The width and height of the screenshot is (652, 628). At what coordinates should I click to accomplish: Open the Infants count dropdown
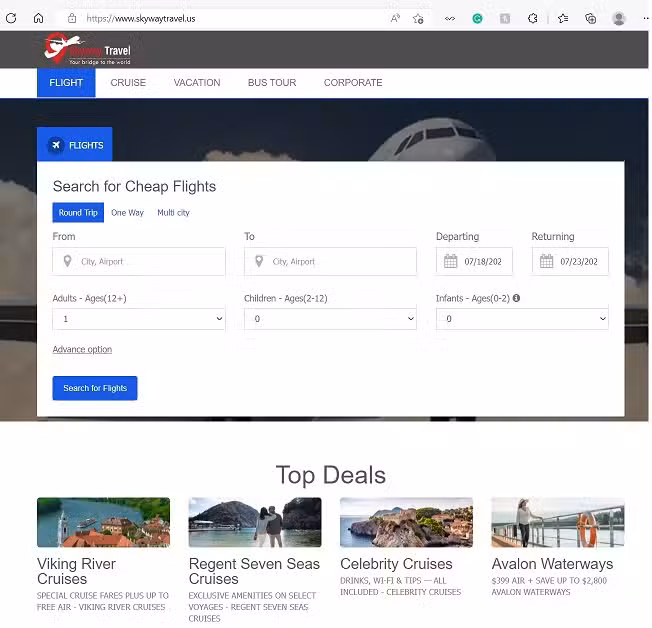pyautogui.click(x=522, y=319)
